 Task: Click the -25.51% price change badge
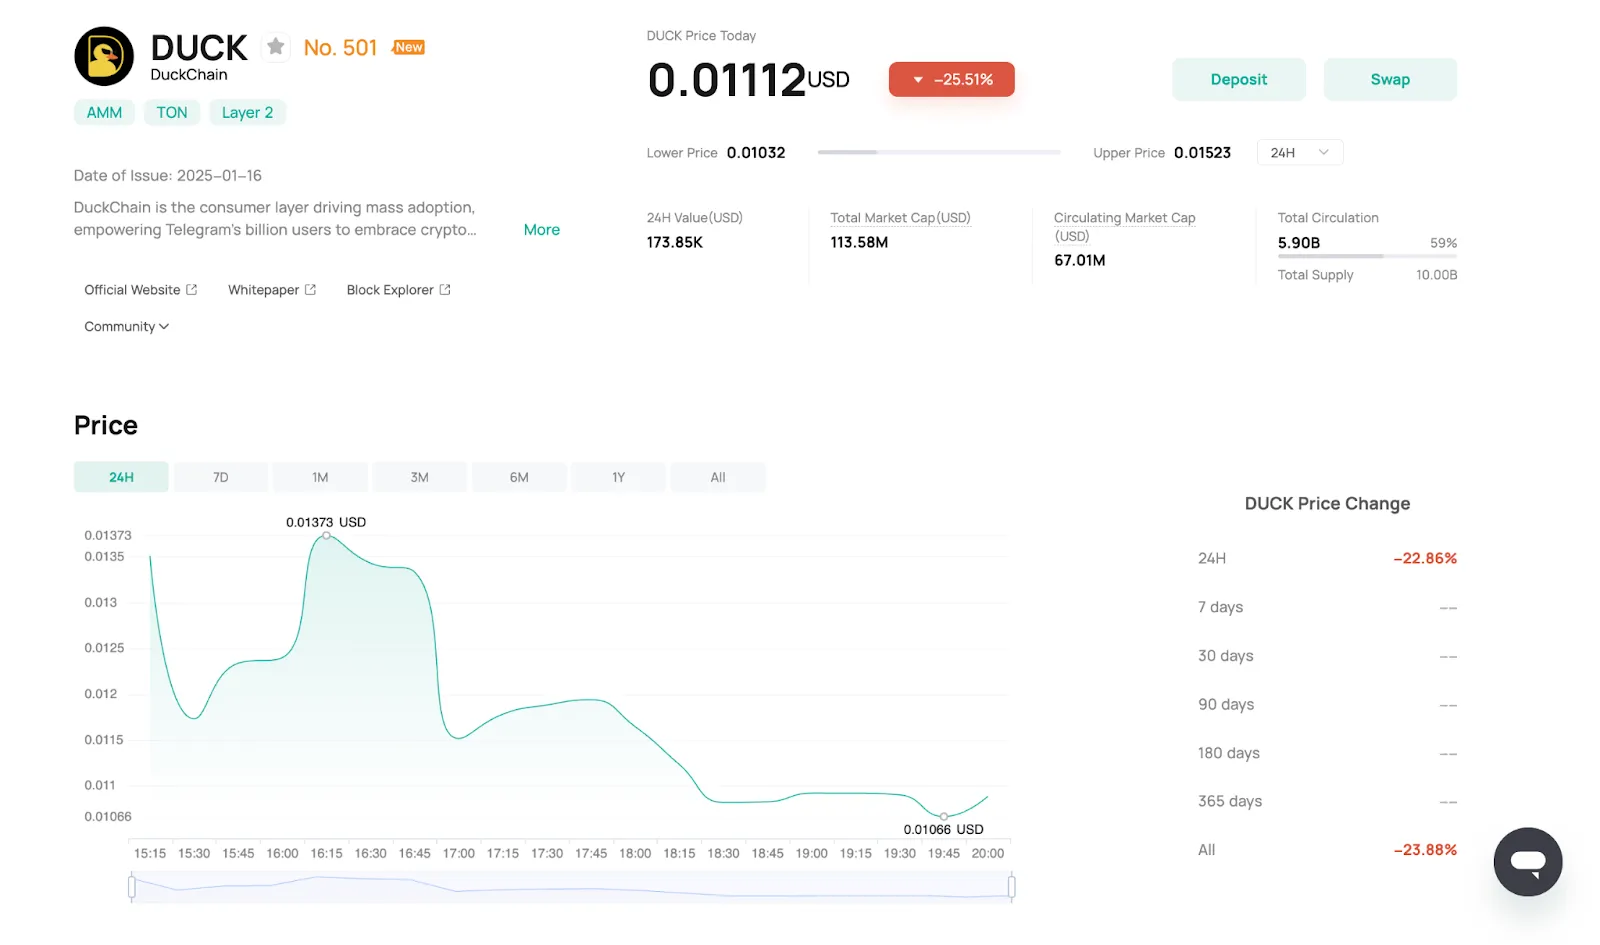[x=952, y=80]
